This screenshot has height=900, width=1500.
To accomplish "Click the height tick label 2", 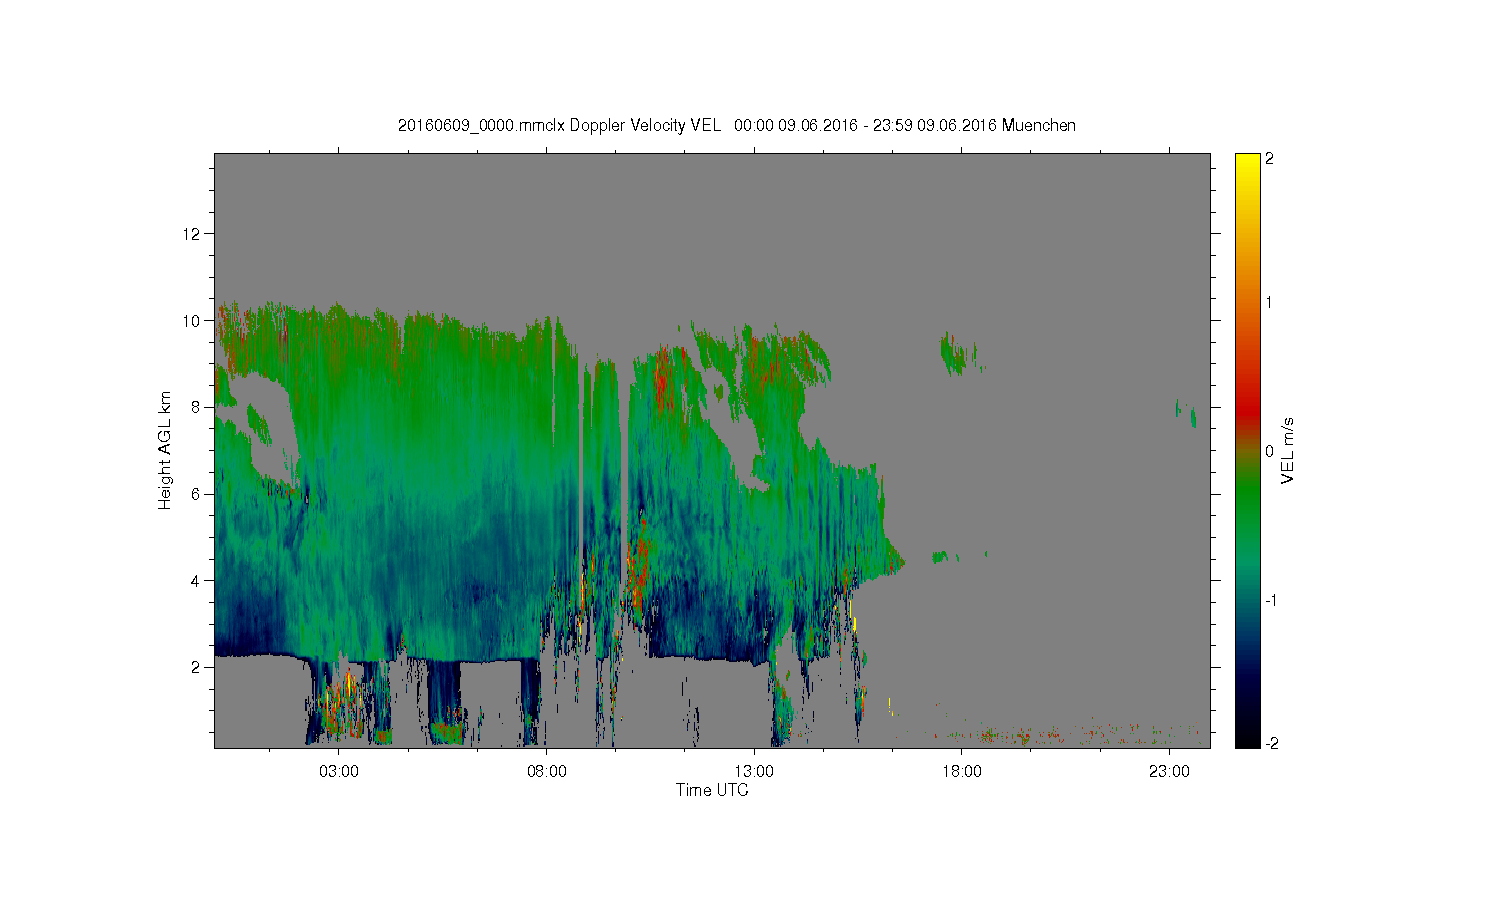I will [x=195, y=667].
